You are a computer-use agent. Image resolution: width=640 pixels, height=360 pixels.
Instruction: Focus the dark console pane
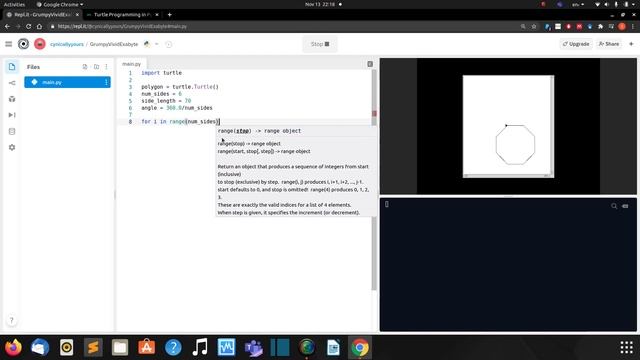508,264
